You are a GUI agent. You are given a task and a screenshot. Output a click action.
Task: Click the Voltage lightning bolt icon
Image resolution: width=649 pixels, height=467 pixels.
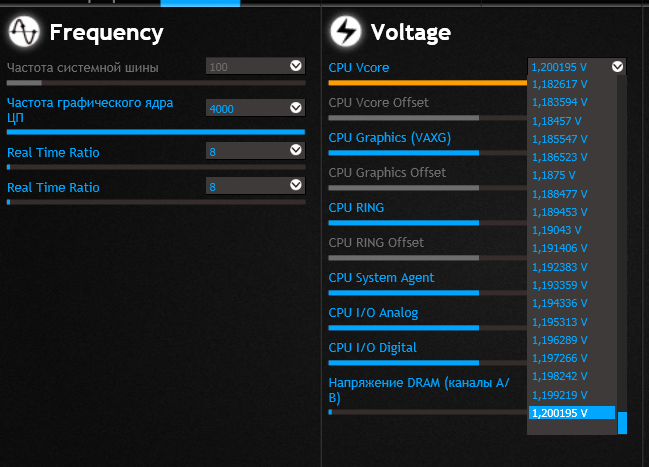(x=346, y=32)
